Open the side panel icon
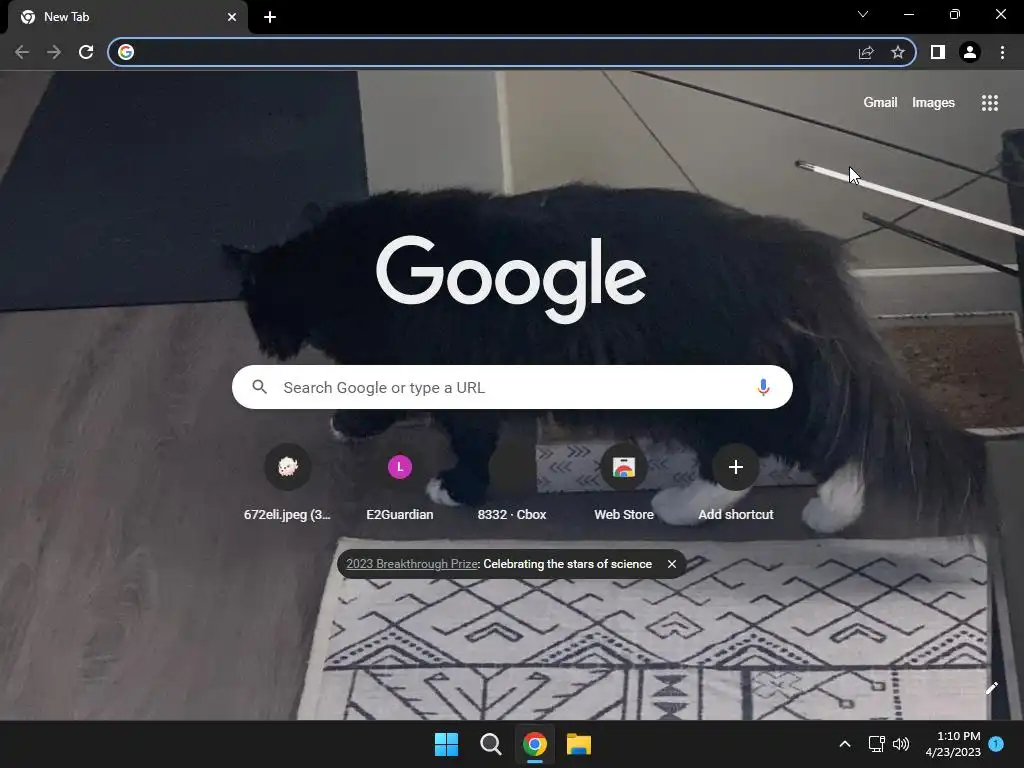The width and height of the screenshot is (1024, 768). [938, 52]
